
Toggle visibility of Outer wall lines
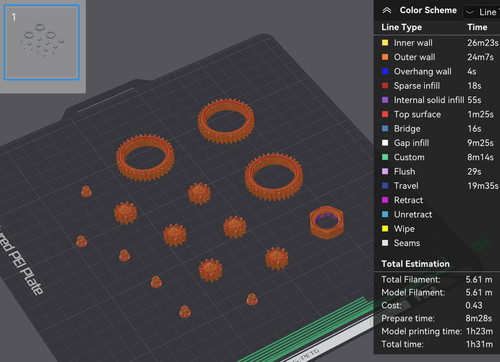[414, 57]
